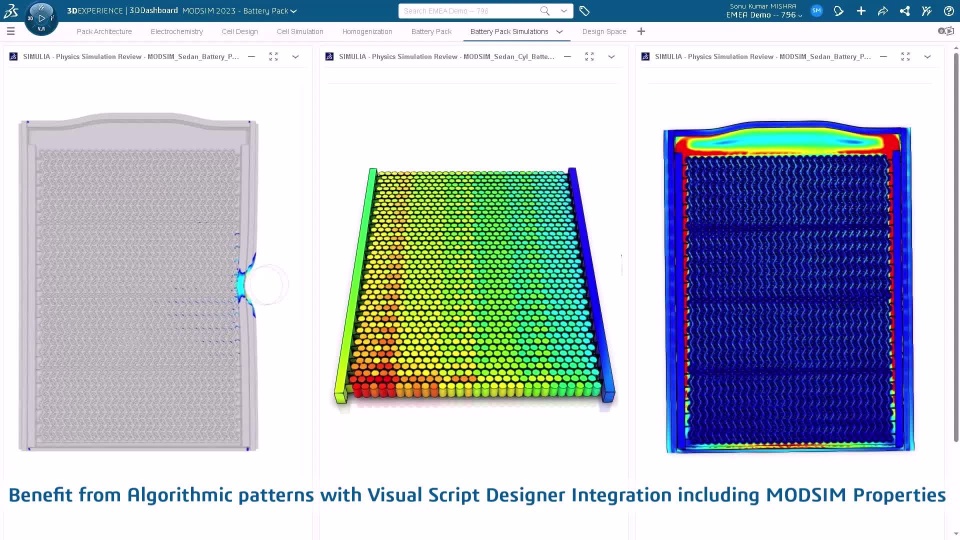The width and height of the screenshot is (960, 540).
Task: Switch to Design Space tab
Action: tap(604, 31)
